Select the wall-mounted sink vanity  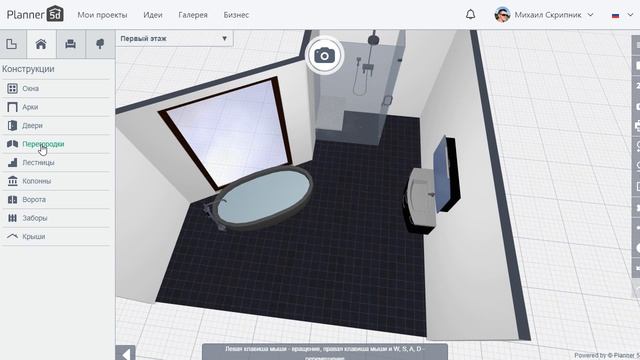click(420, 201)
